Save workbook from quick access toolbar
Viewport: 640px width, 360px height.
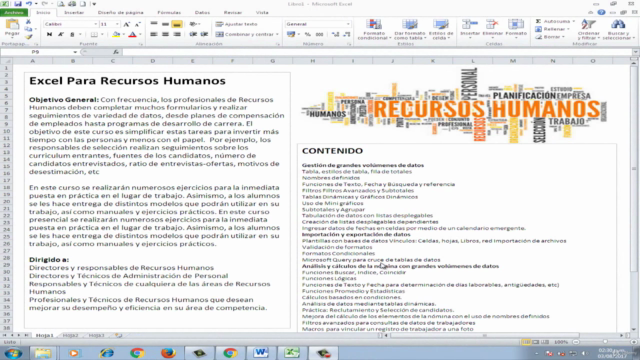pyautogui.click(x=18, y=4)
